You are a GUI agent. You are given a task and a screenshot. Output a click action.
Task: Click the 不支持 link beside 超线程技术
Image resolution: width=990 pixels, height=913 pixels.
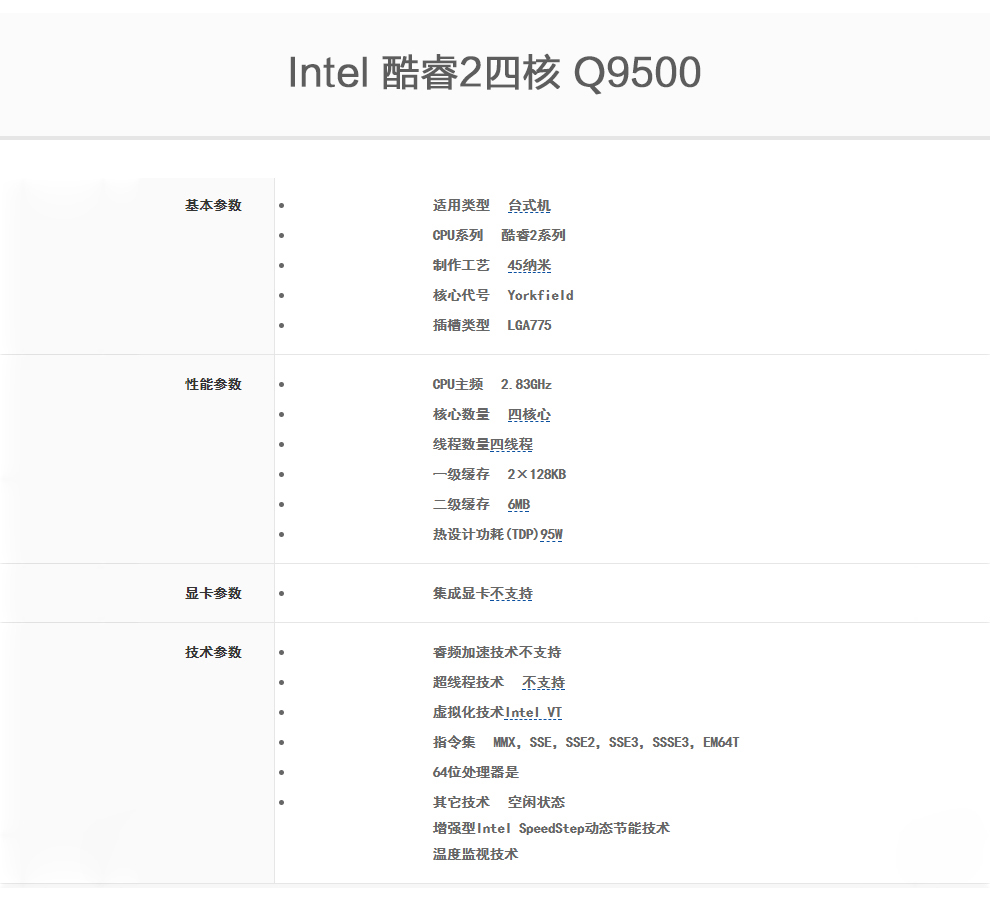tap(544, 683)
